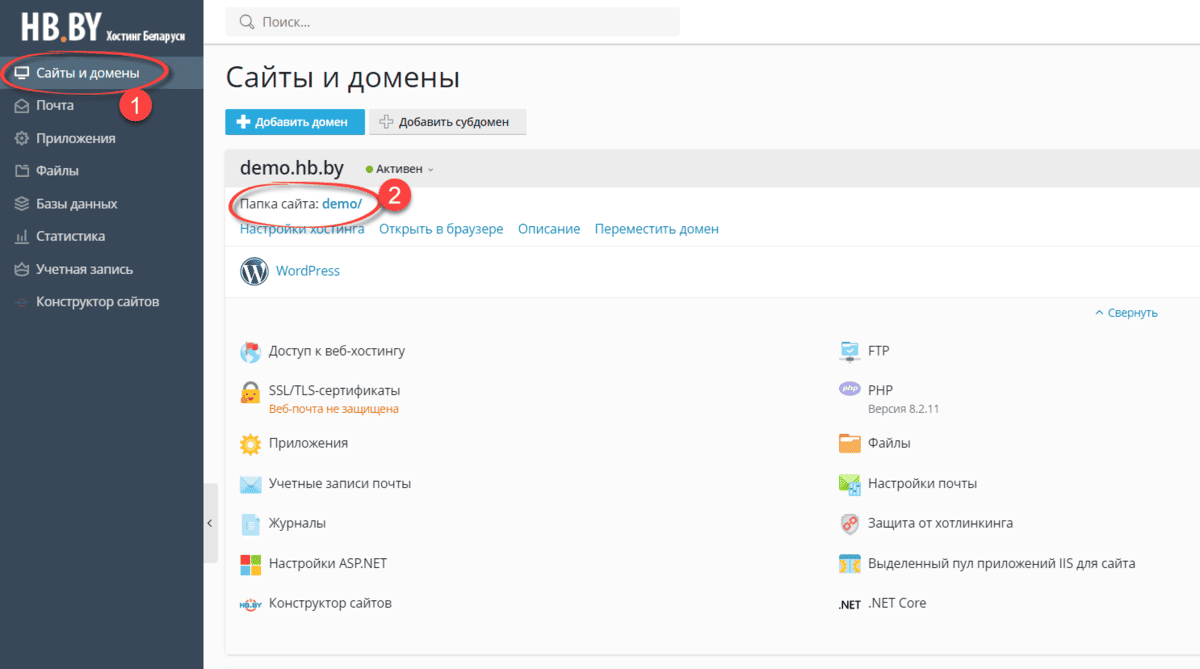Open the mail accounts envelope icon

[x=250, y=484]
